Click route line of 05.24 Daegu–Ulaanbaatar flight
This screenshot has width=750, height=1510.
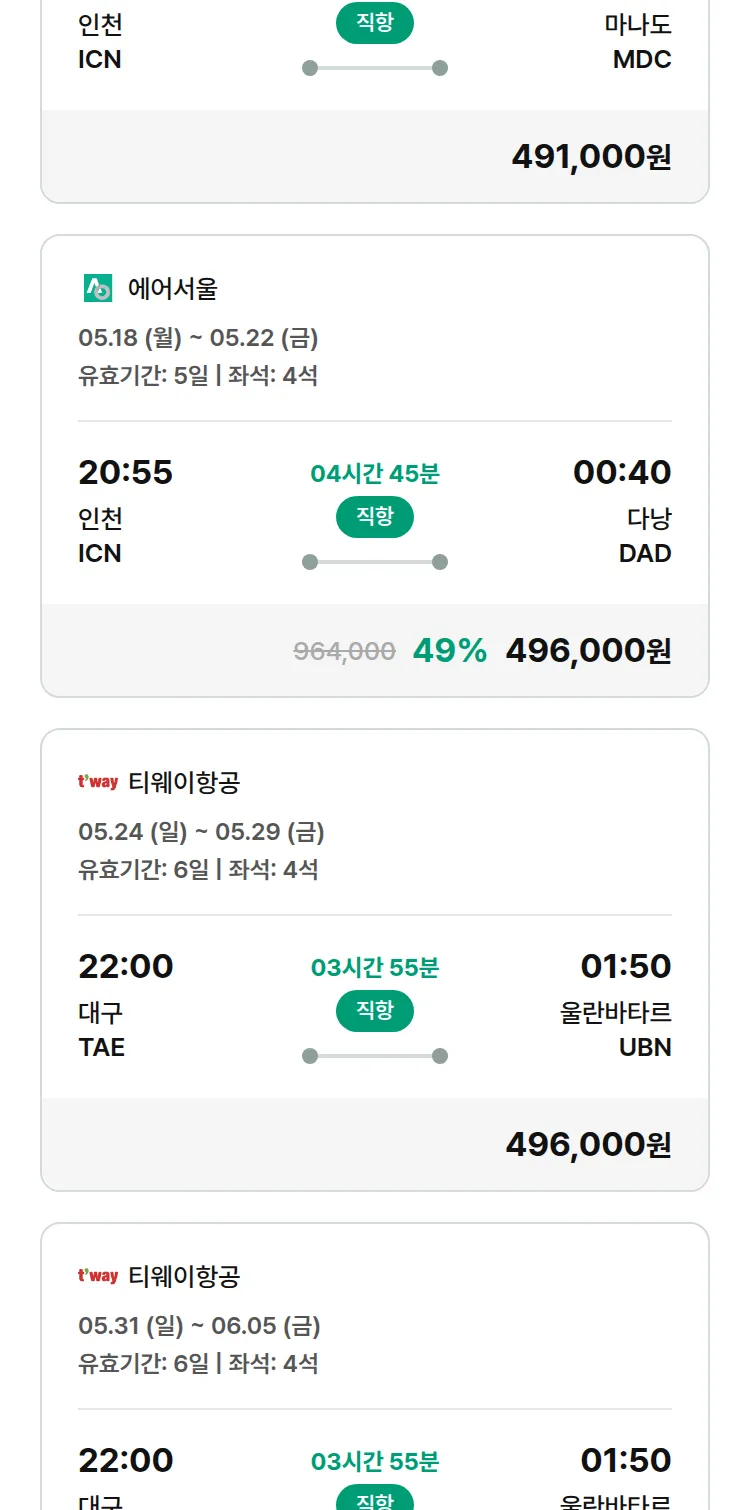(x=375, y=1056)
